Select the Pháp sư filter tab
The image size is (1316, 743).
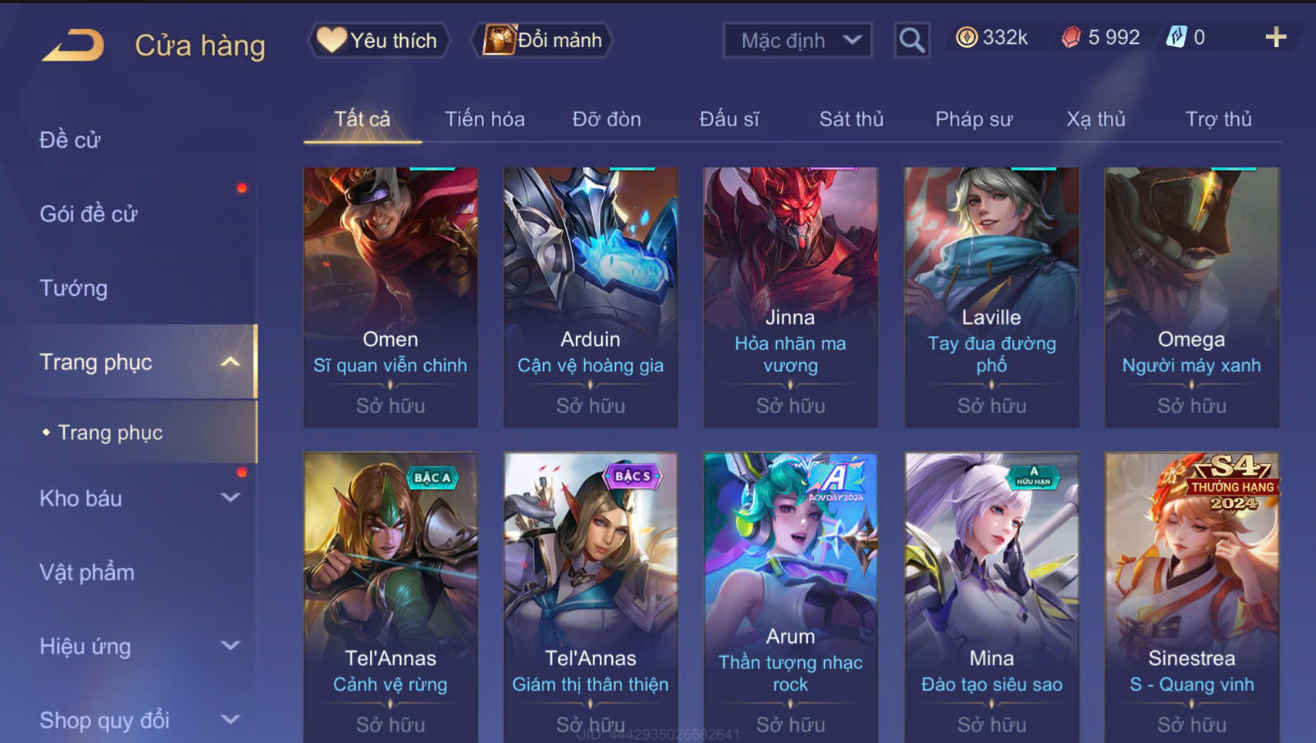point(974,119)
